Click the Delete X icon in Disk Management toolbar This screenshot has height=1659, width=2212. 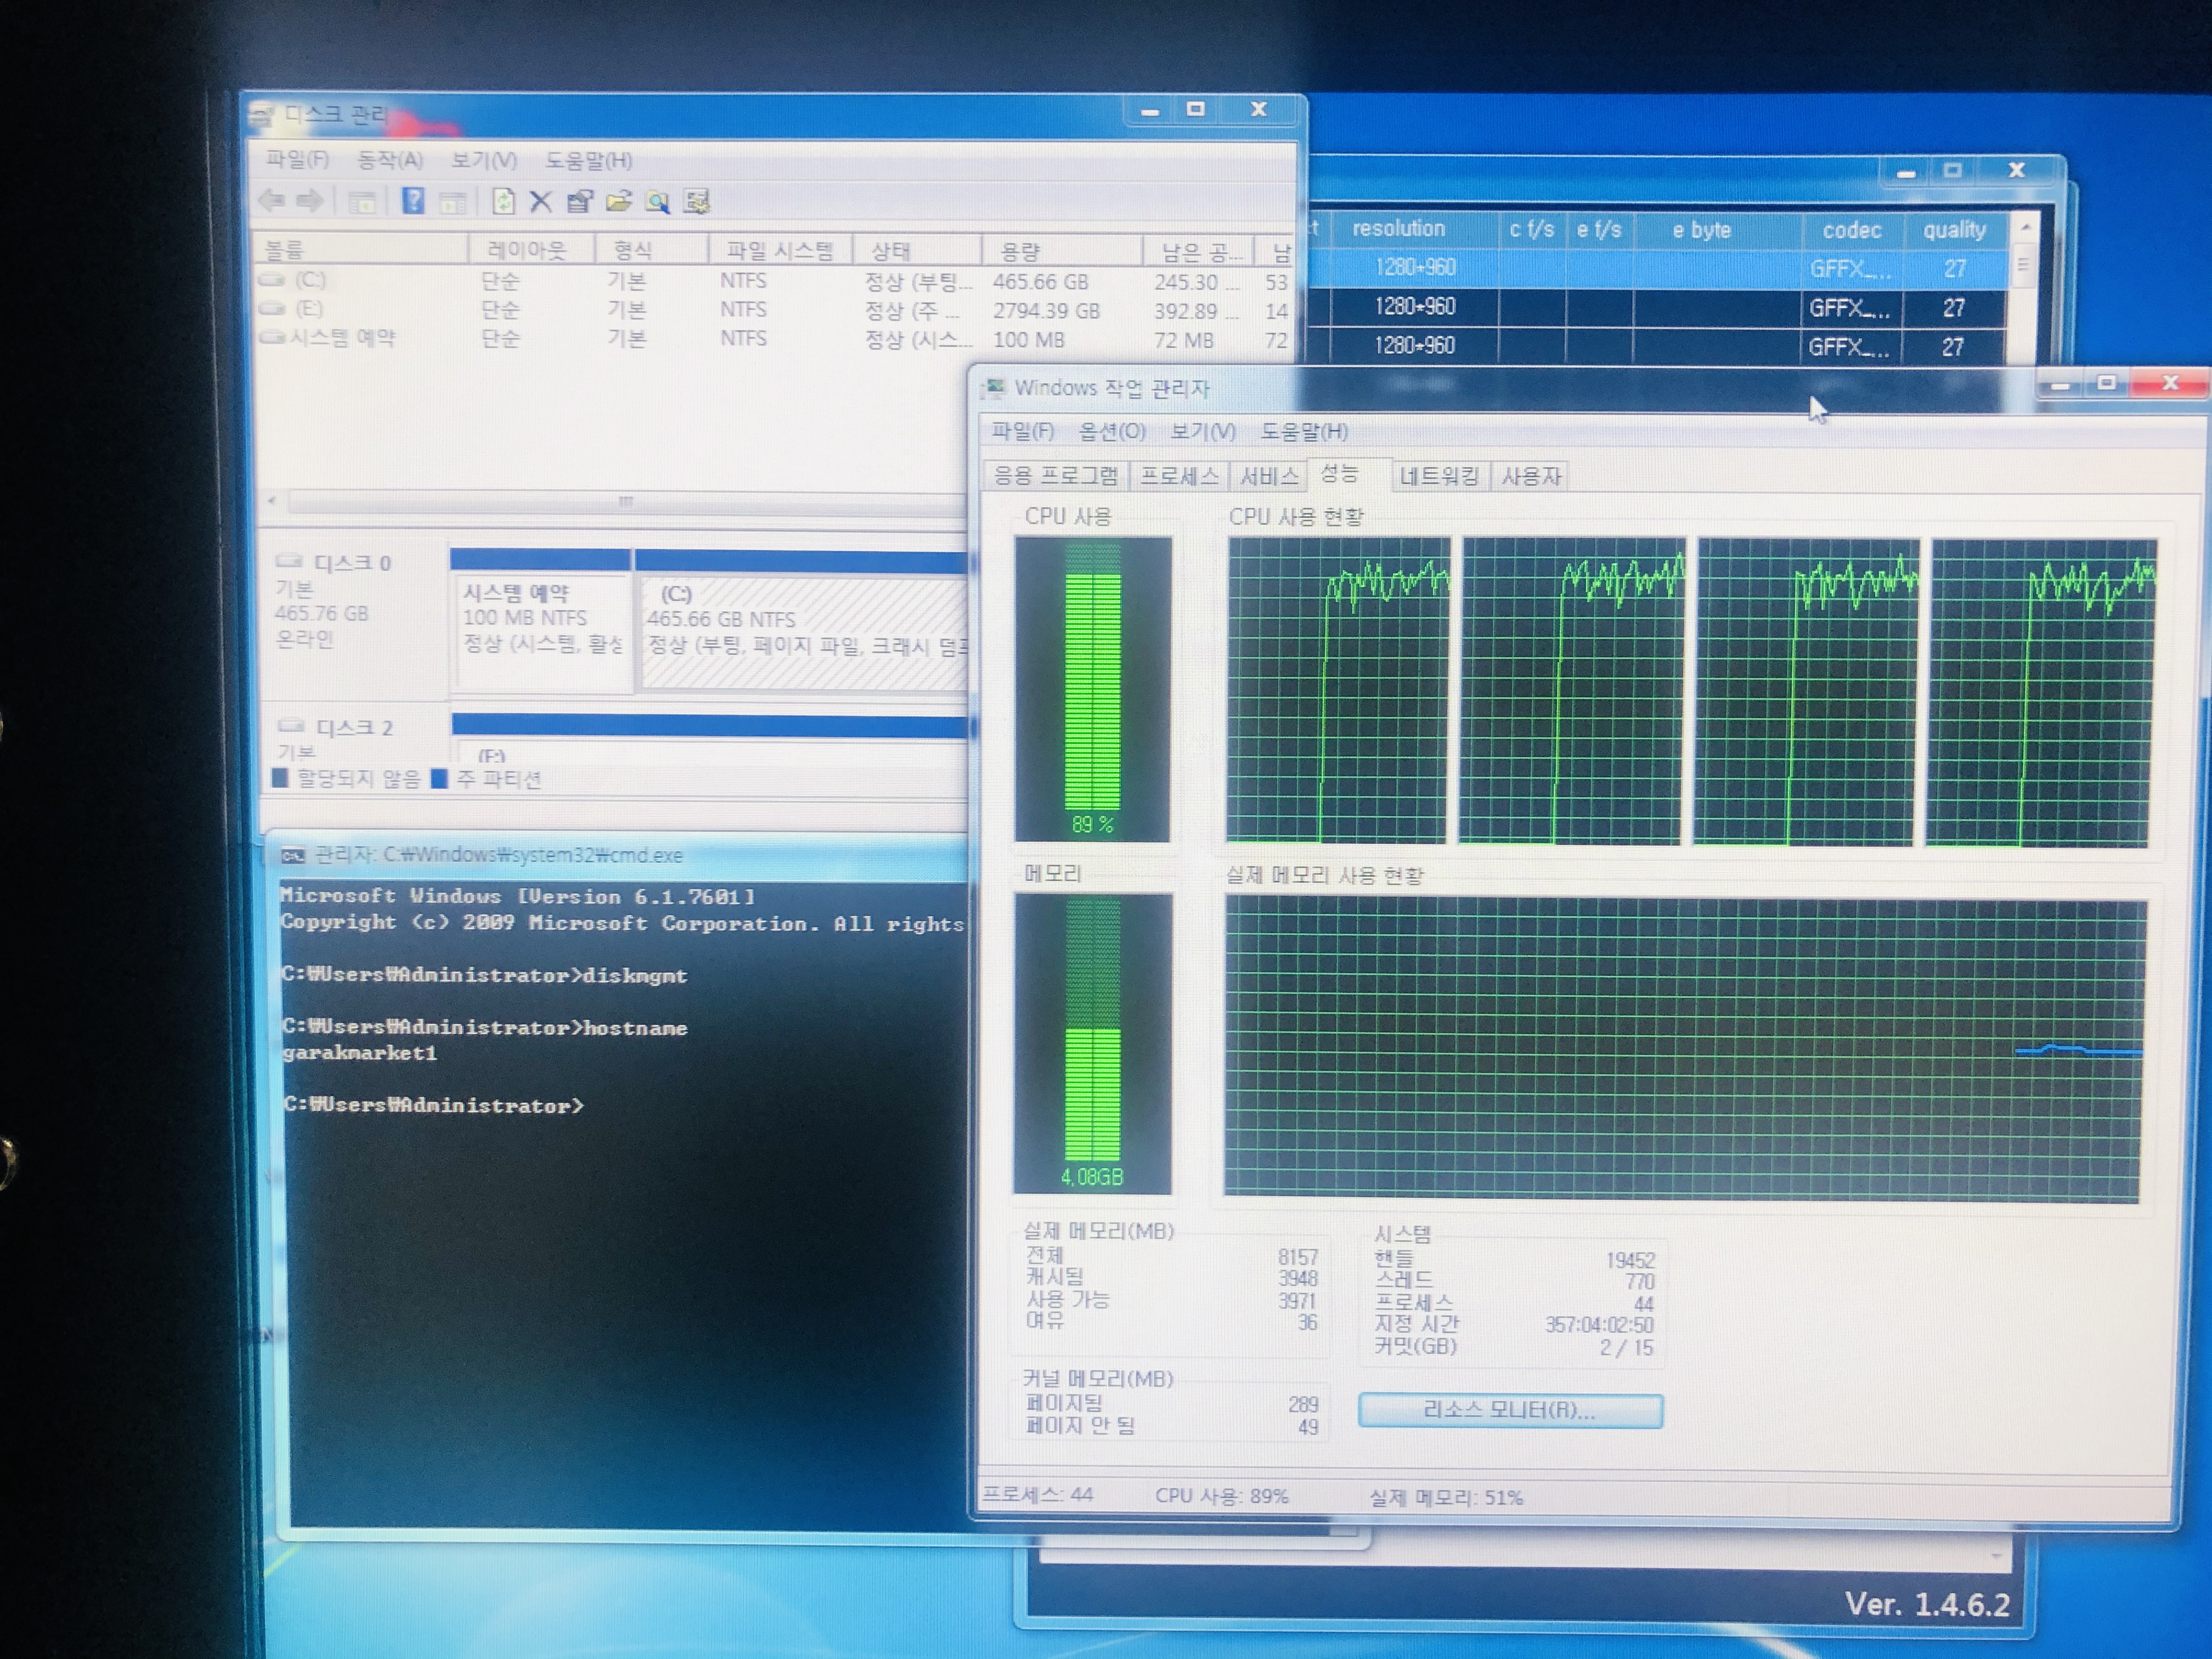point(540,202)
